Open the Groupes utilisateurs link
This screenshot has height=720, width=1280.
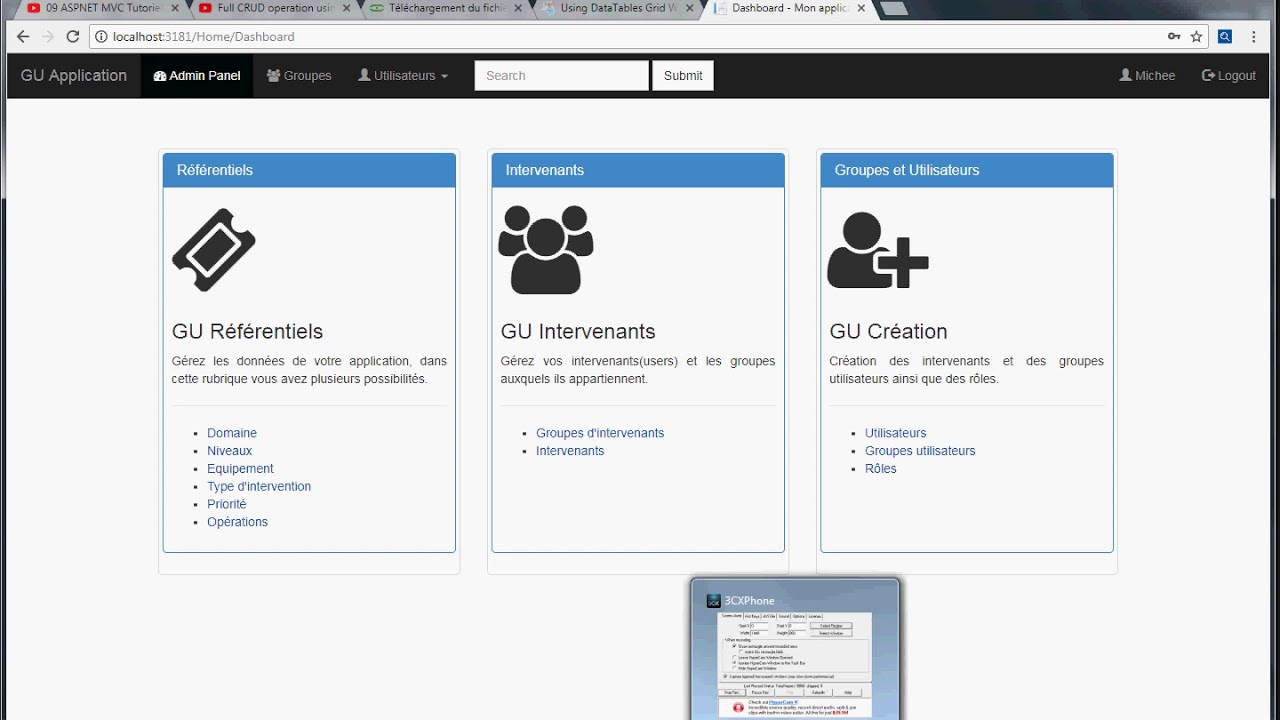[920, 451]
